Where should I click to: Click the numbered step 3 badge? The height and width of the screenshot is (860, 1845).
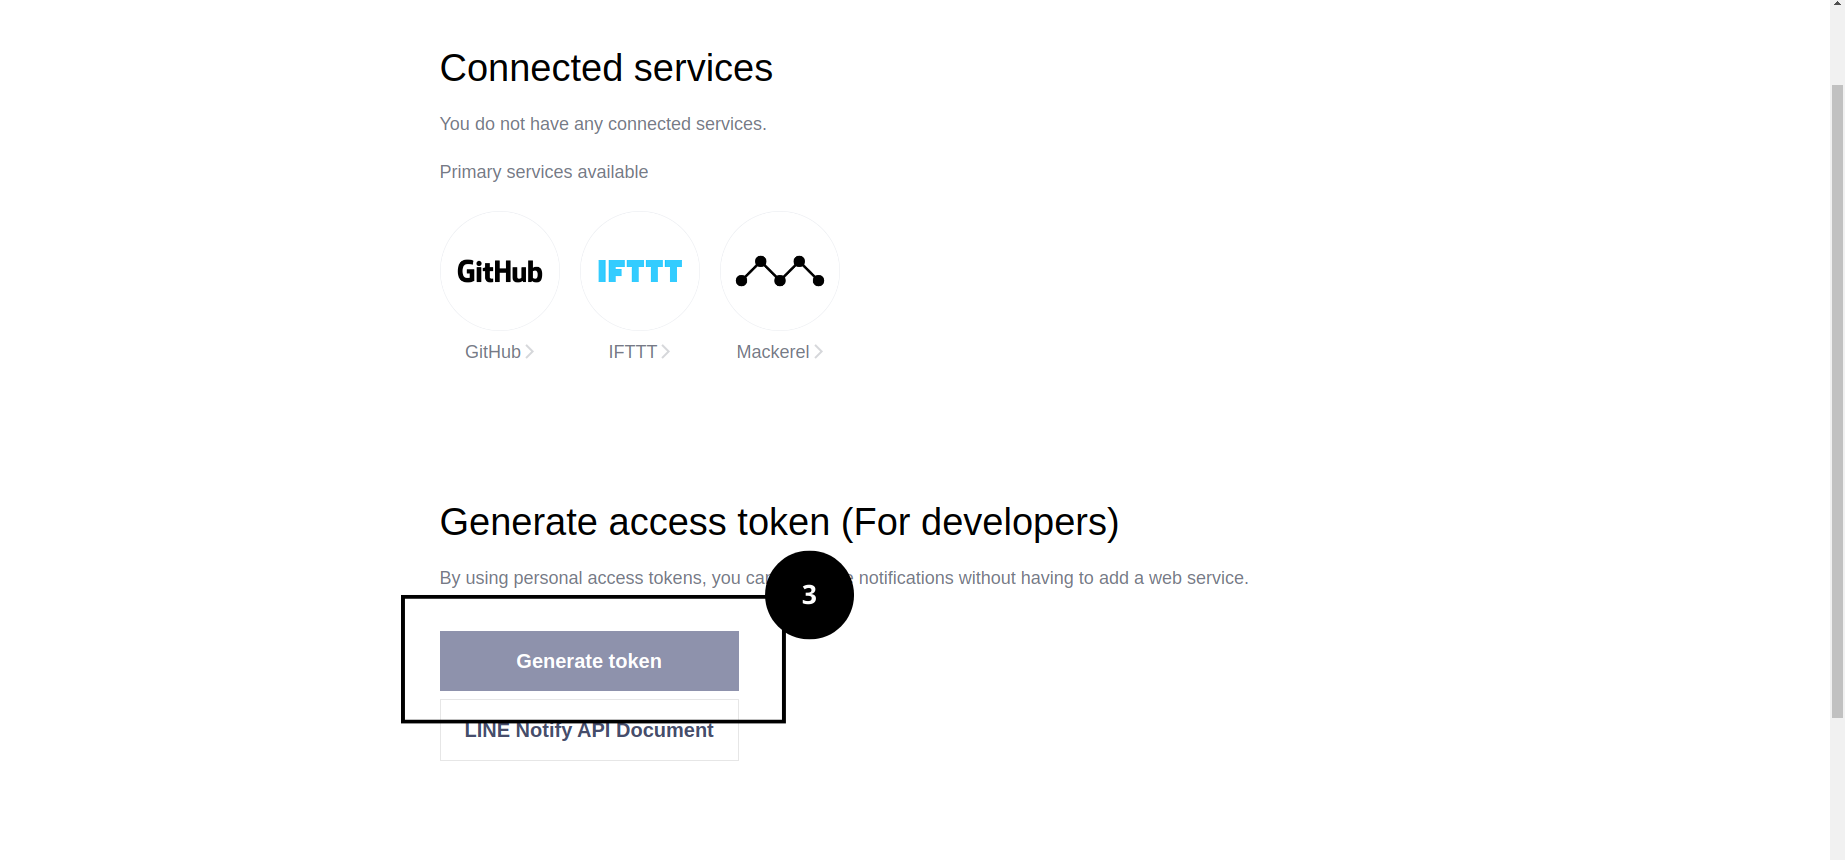tap(809, 595)
